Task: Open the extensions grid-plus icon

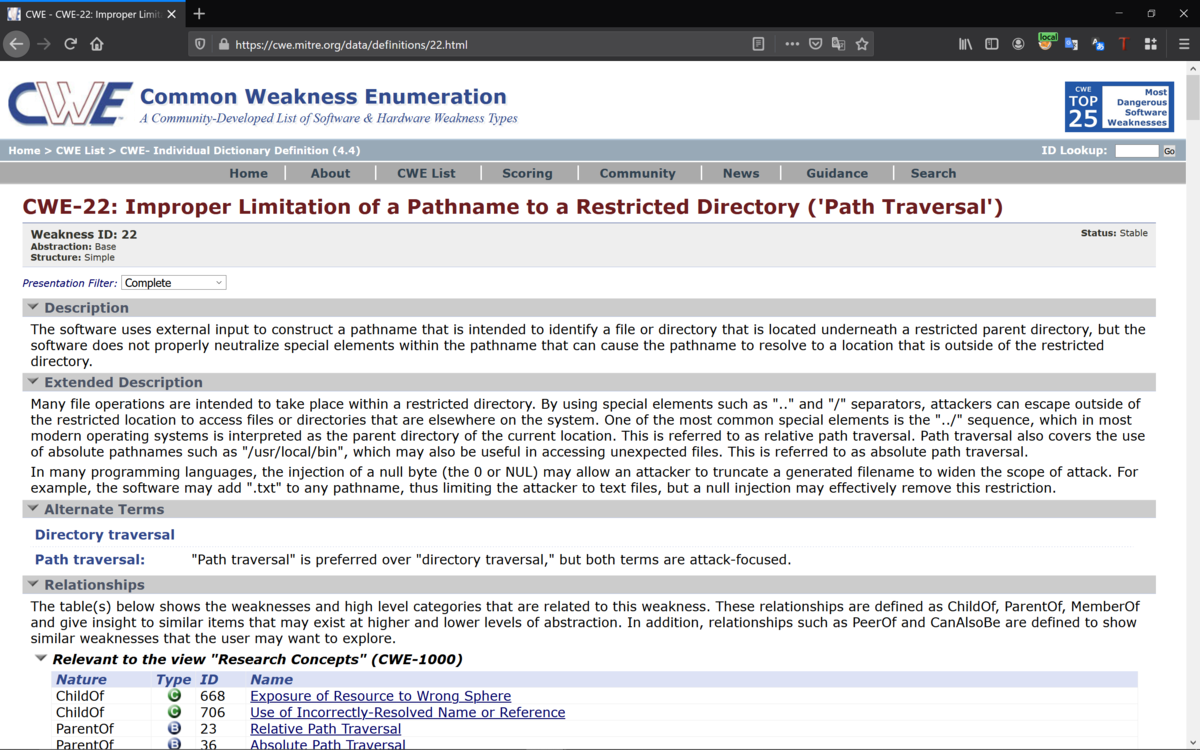Action: [x=1151, y=44]
